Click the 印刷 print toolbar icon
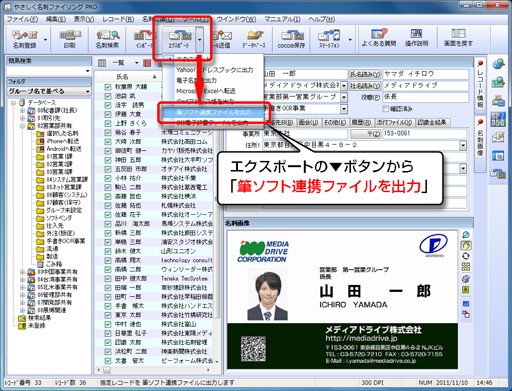The width and height of the screenshot is (512, 391). tap(69, 39)
